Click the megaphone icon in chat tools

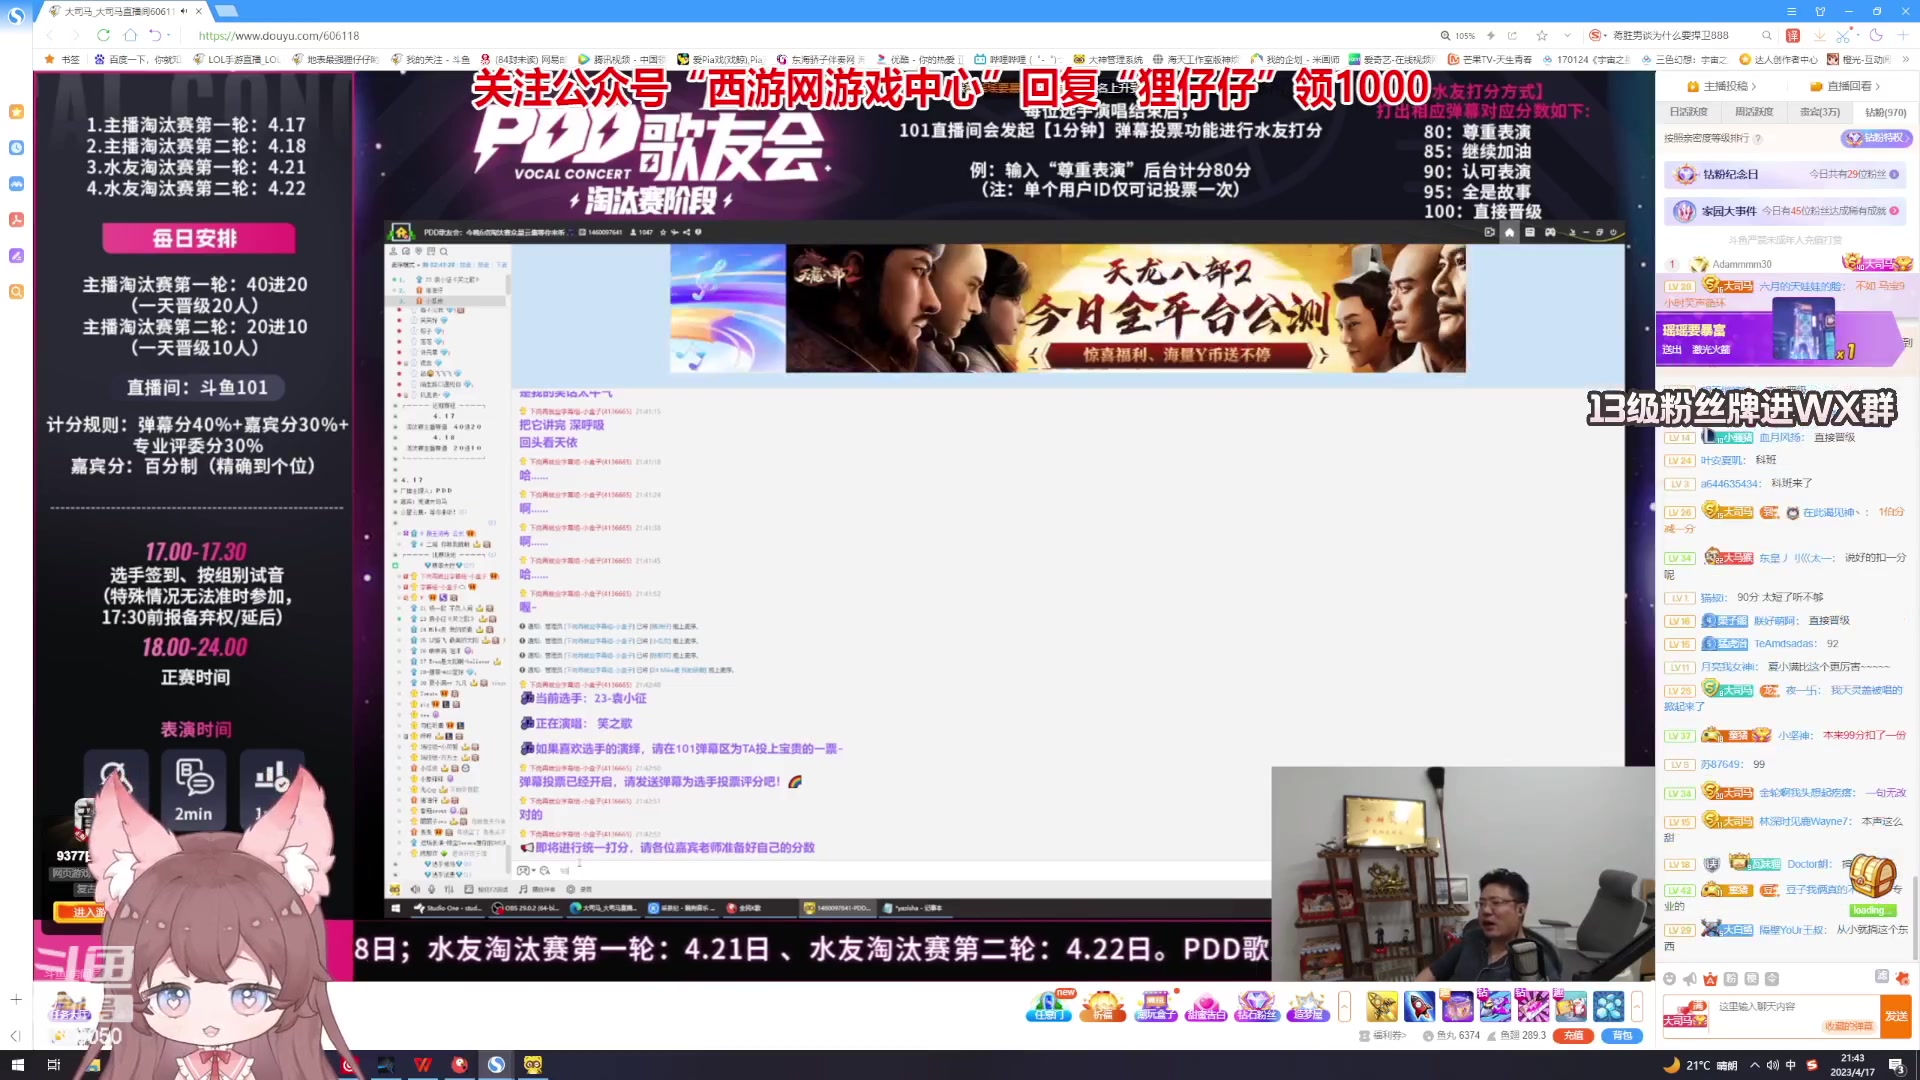tap(1690, 979)
